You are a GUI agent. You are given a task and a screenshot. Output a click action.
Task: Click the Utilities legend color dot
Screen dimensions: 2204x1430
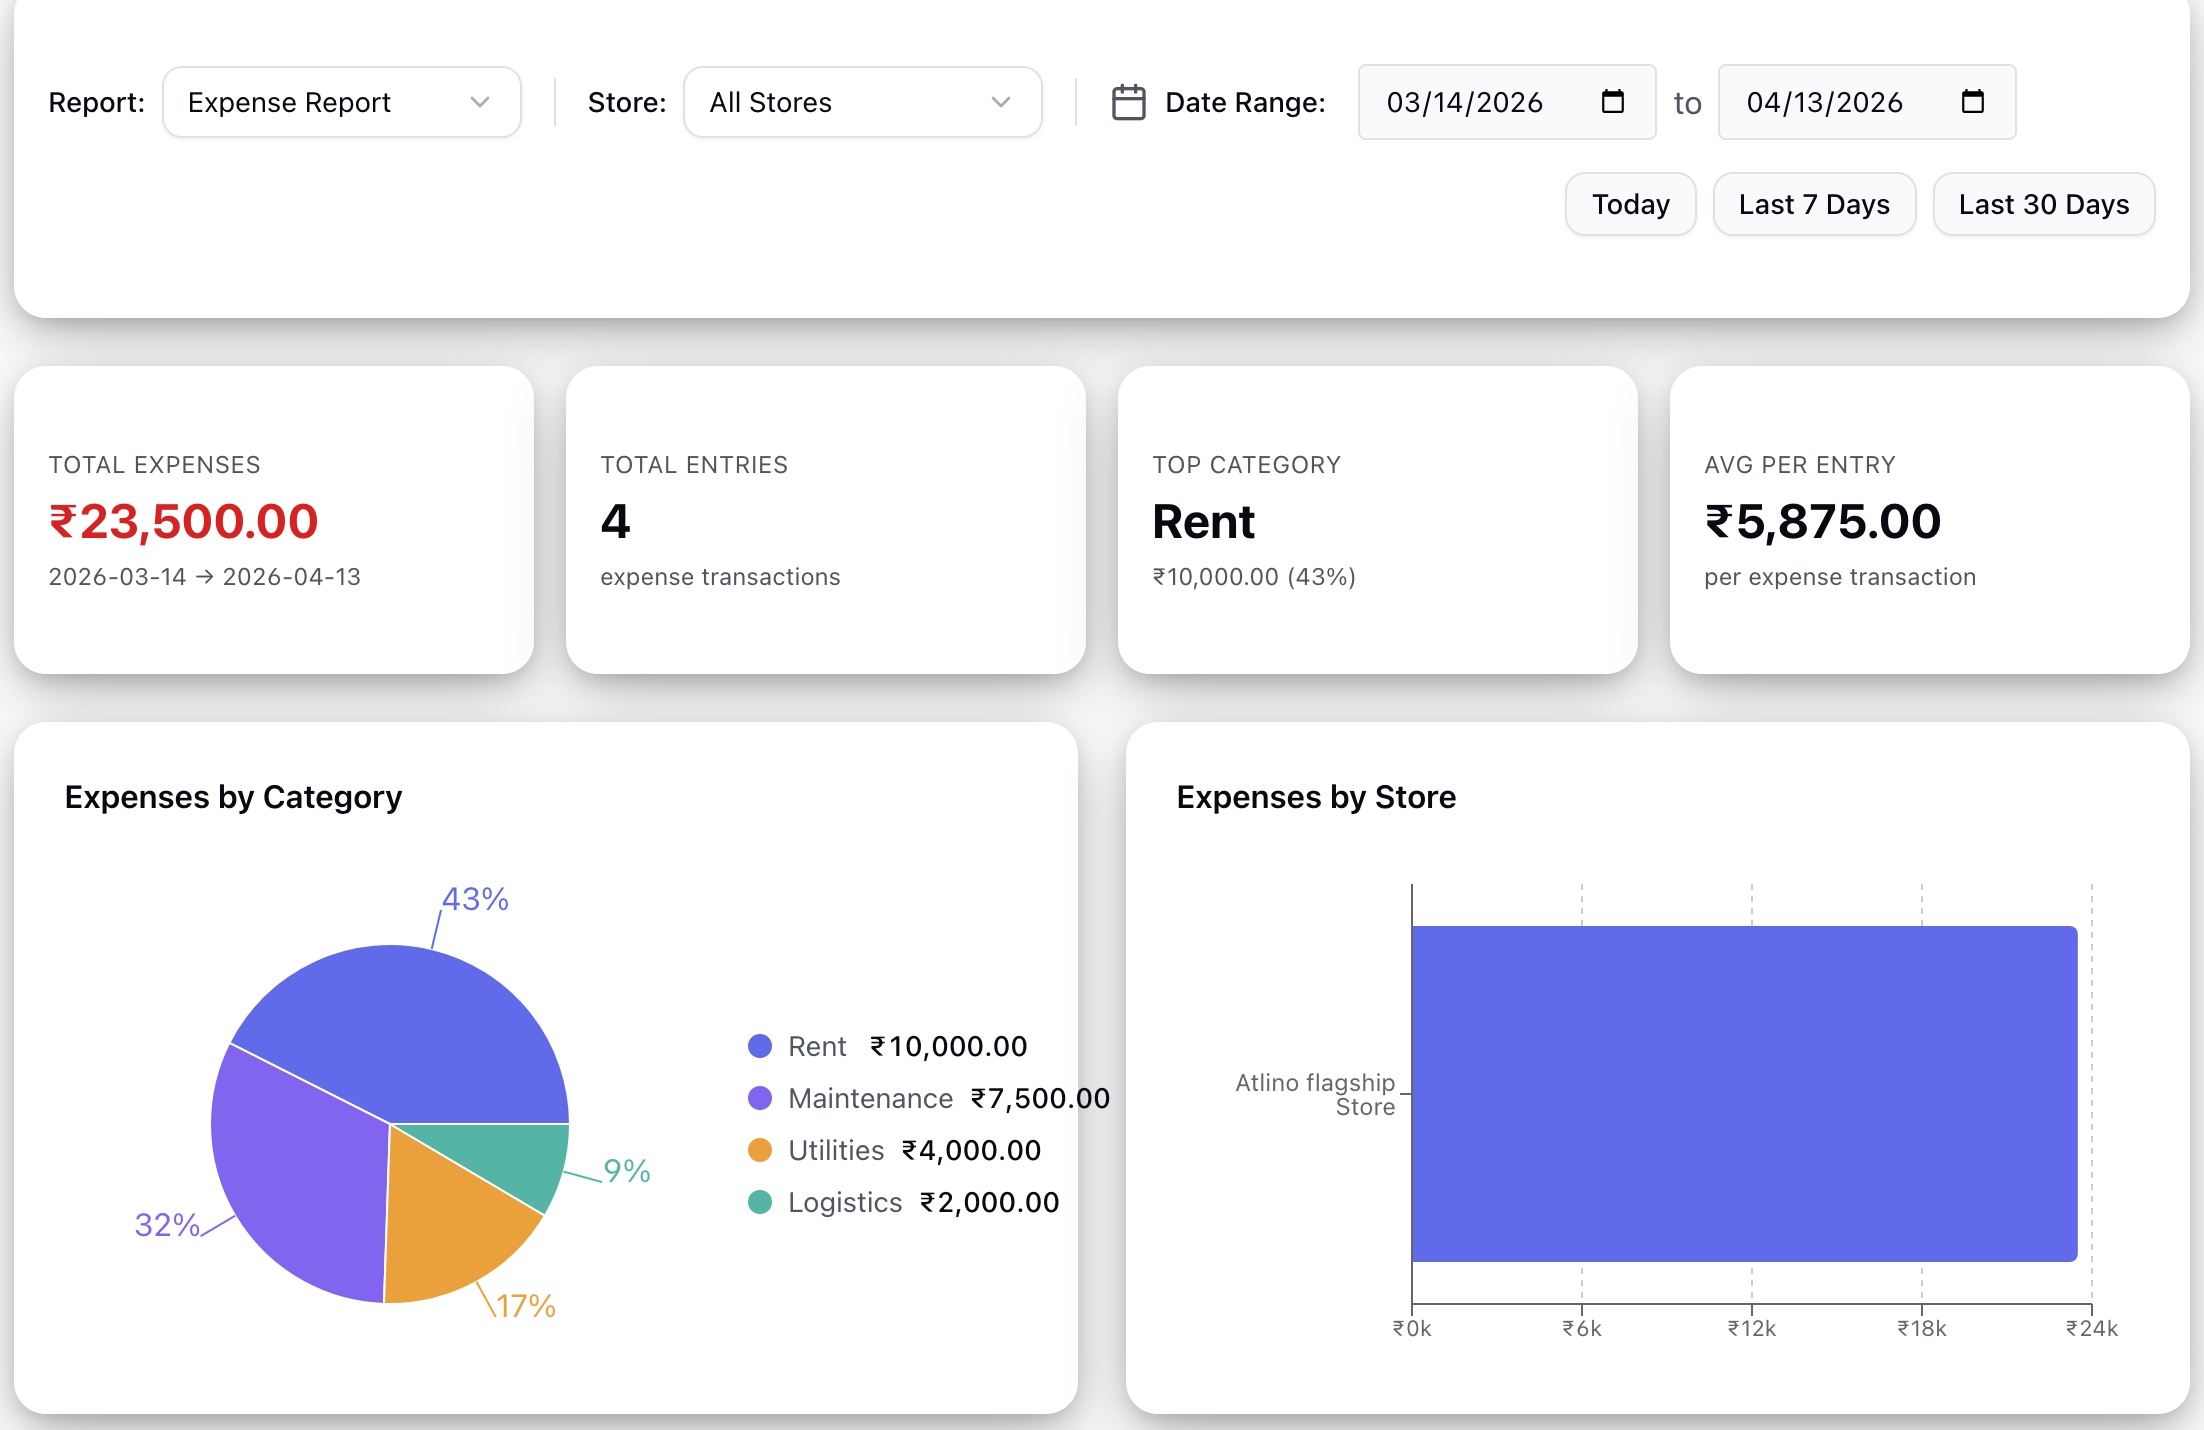[760, 1150]
